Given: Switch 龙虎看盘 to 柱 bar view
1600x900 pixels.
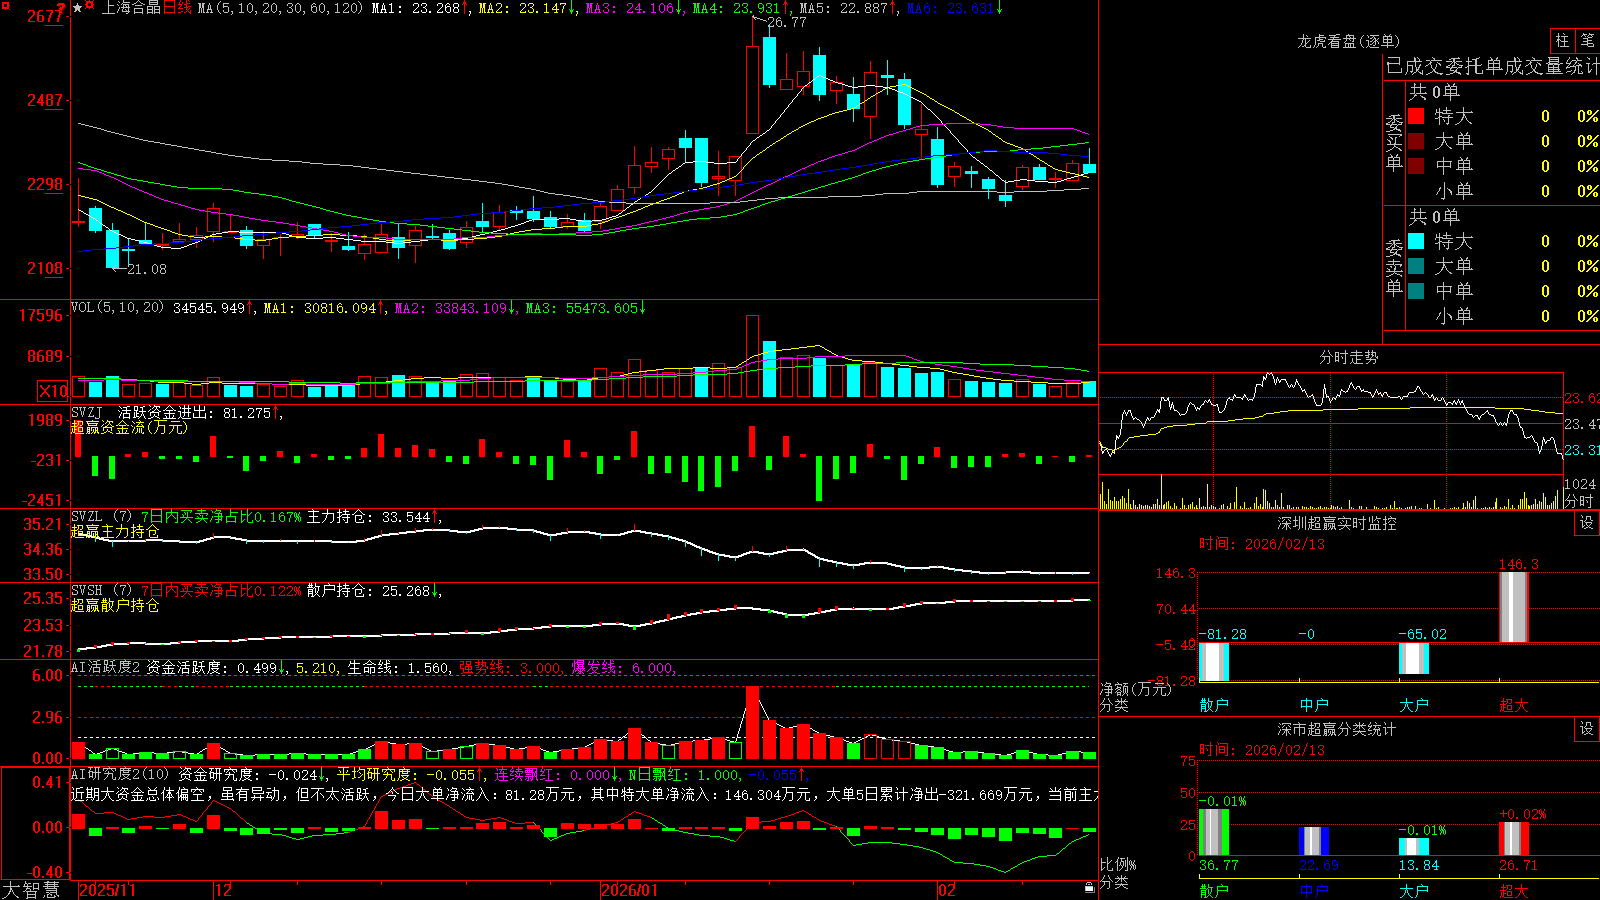Looking at the screenshot, I should [1562, 41].
